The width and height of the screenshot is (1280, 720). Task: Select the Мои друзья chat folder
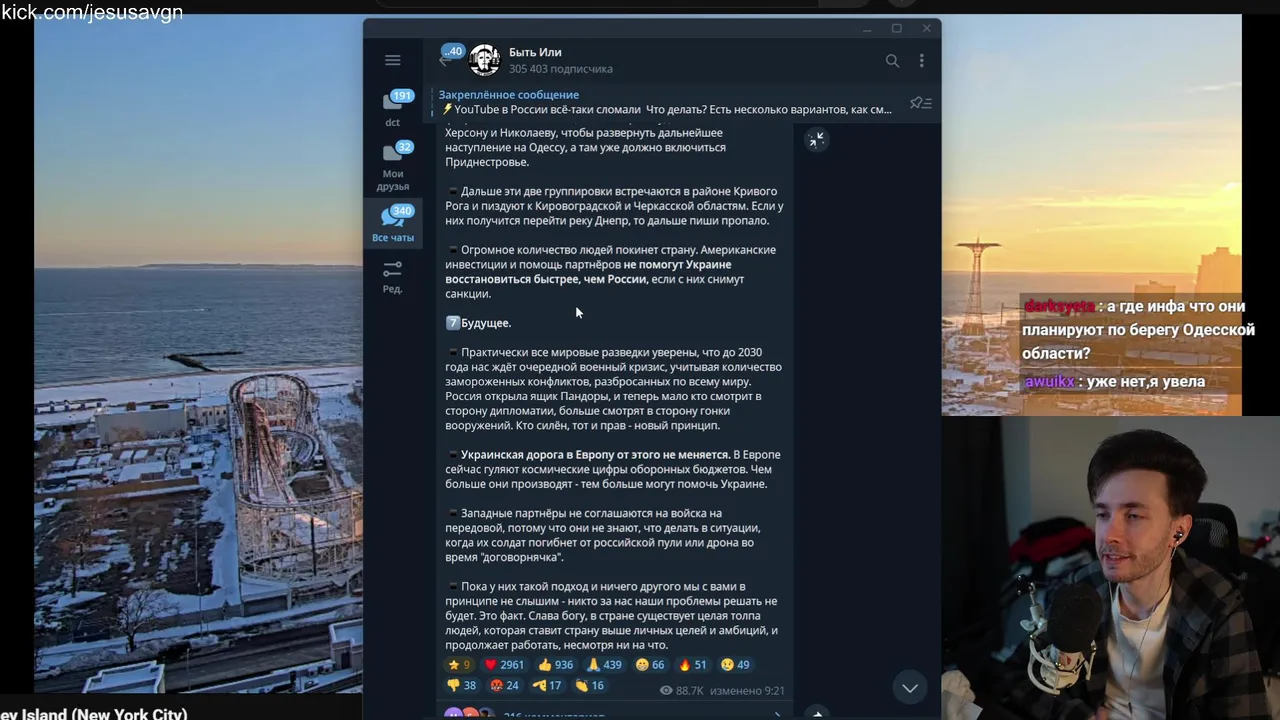pyautogui.click(x=392, y=167)
